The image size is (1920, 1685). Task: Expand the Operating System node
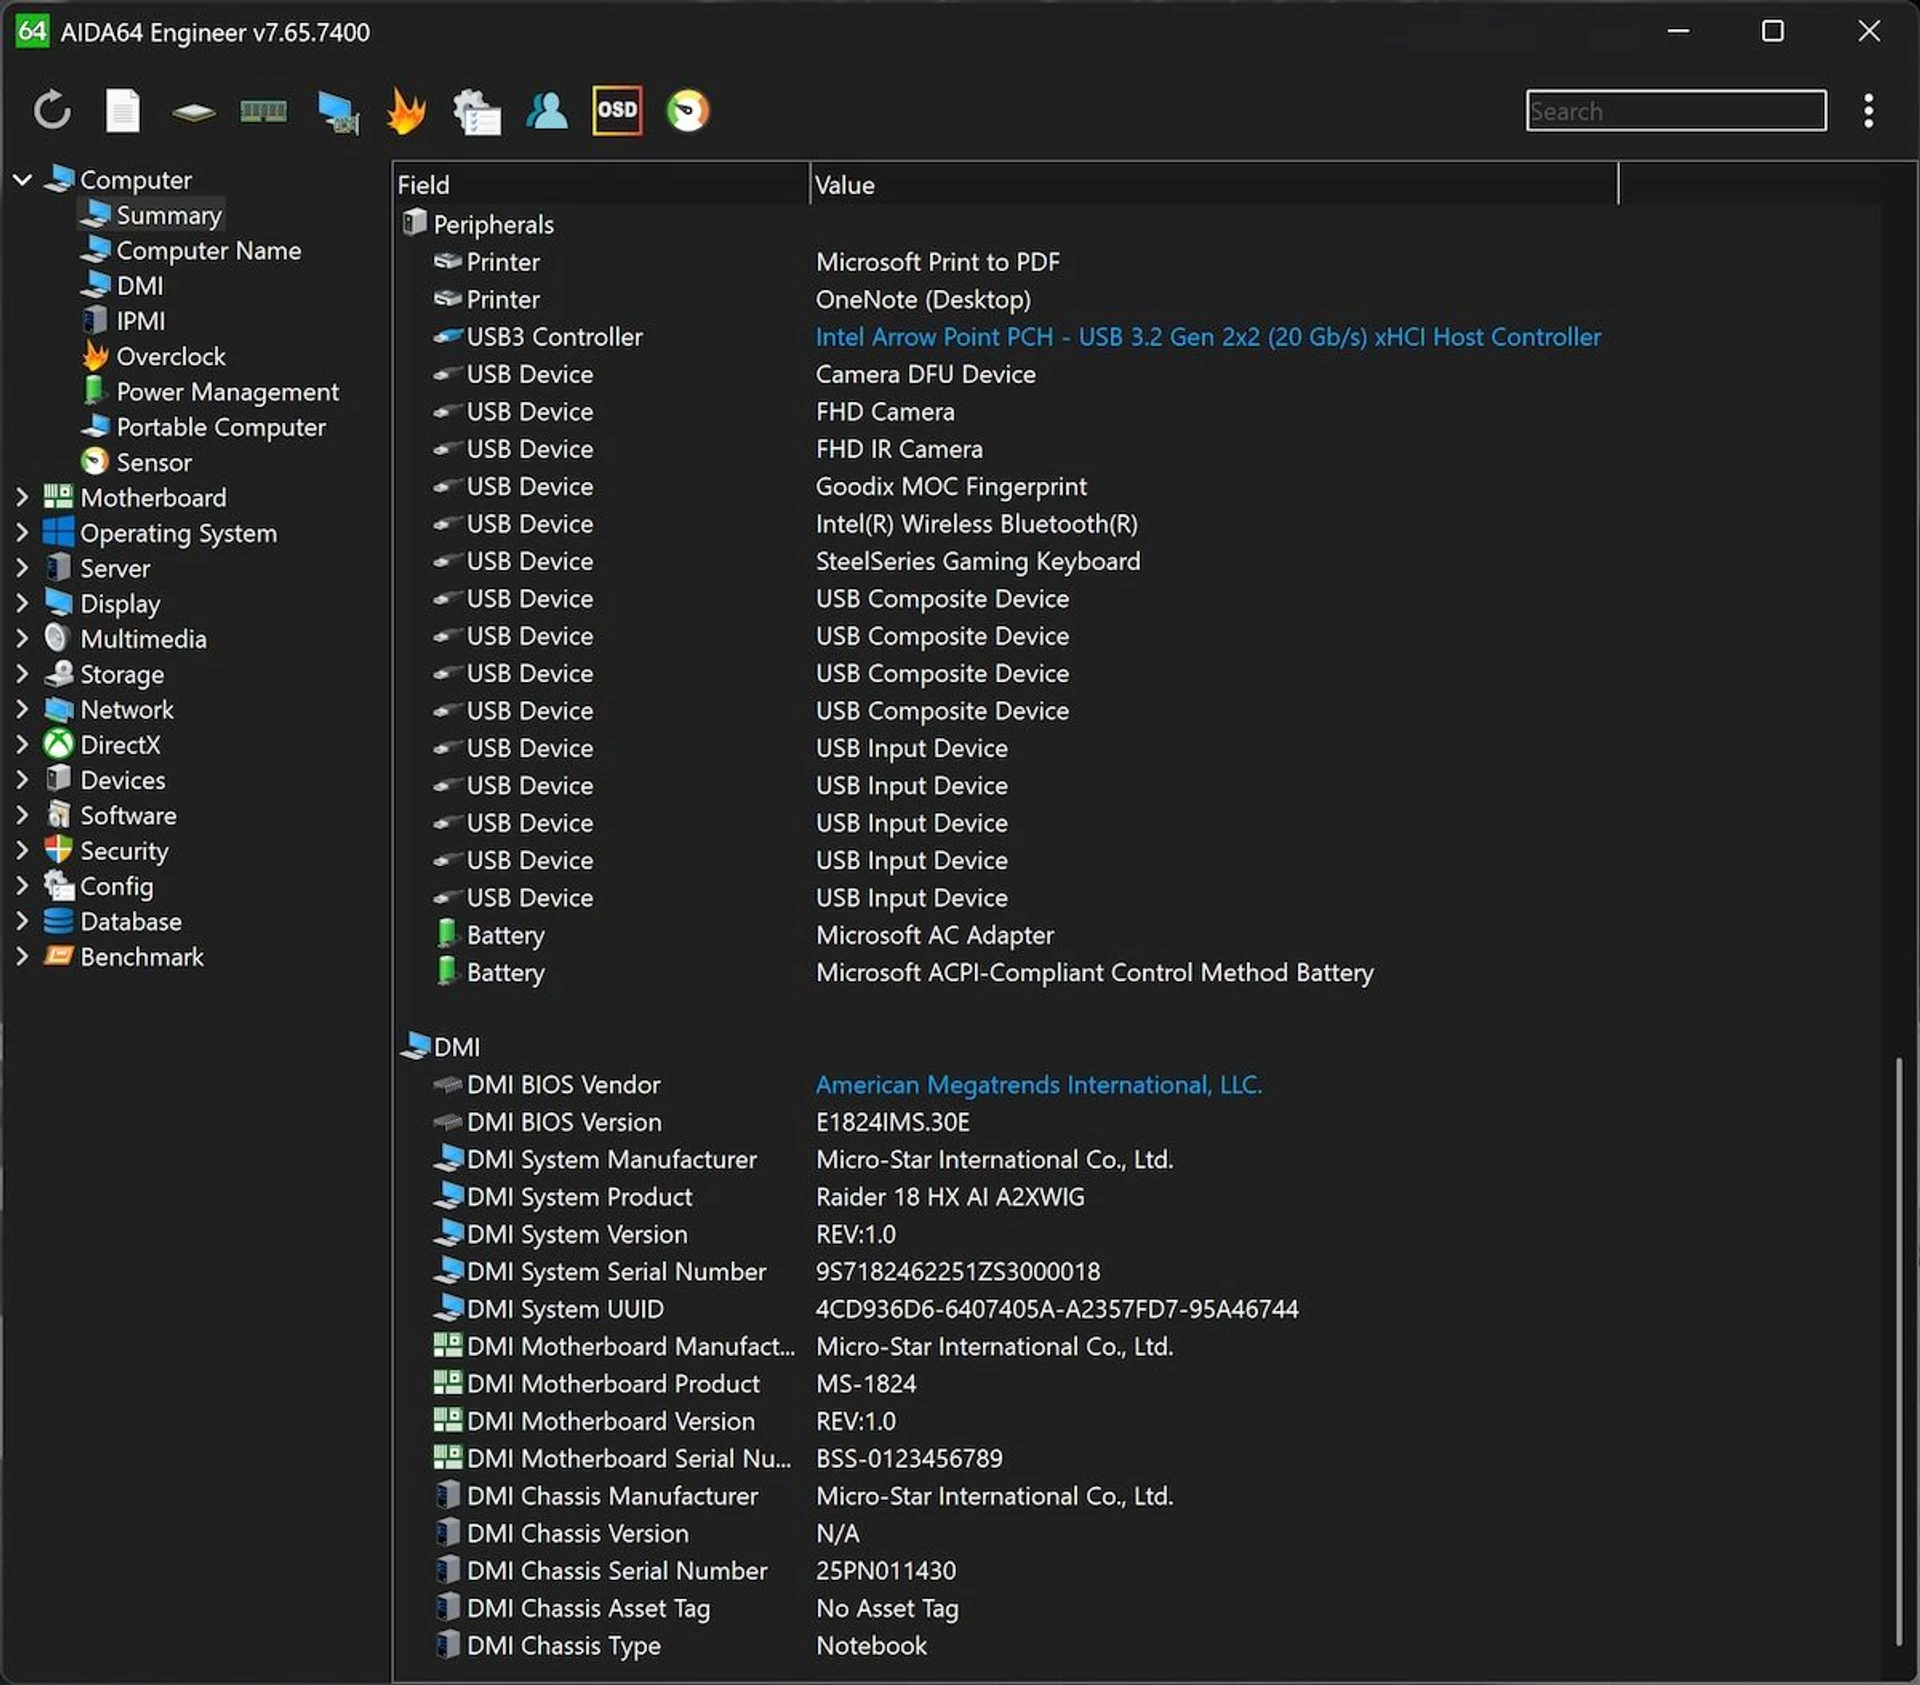tap(23, 532)
